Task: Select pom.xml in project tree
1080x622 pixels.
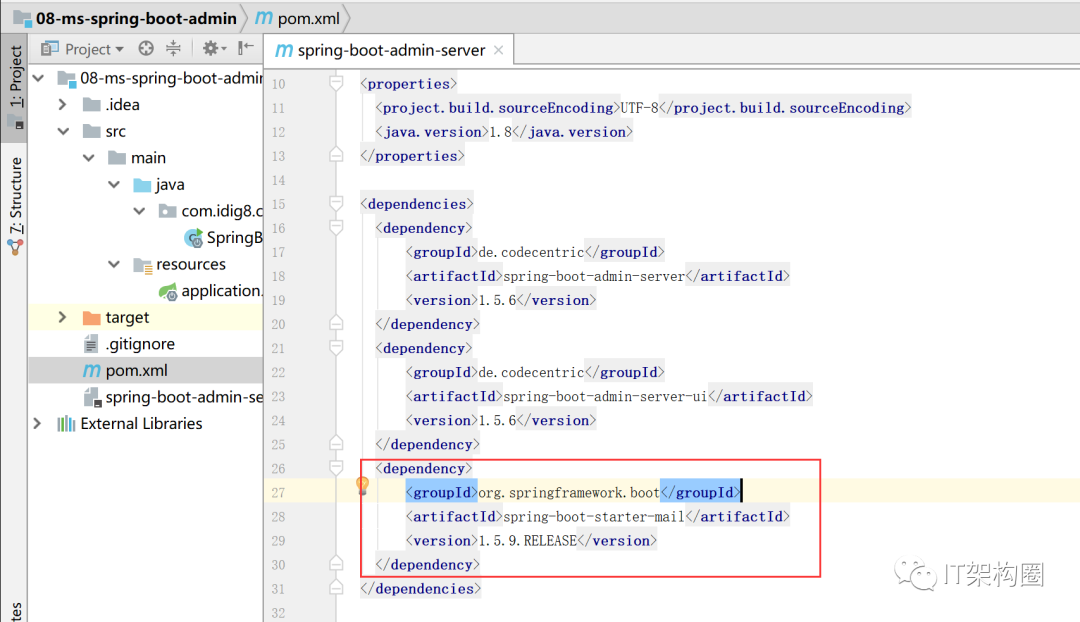Action: (136, 371)
